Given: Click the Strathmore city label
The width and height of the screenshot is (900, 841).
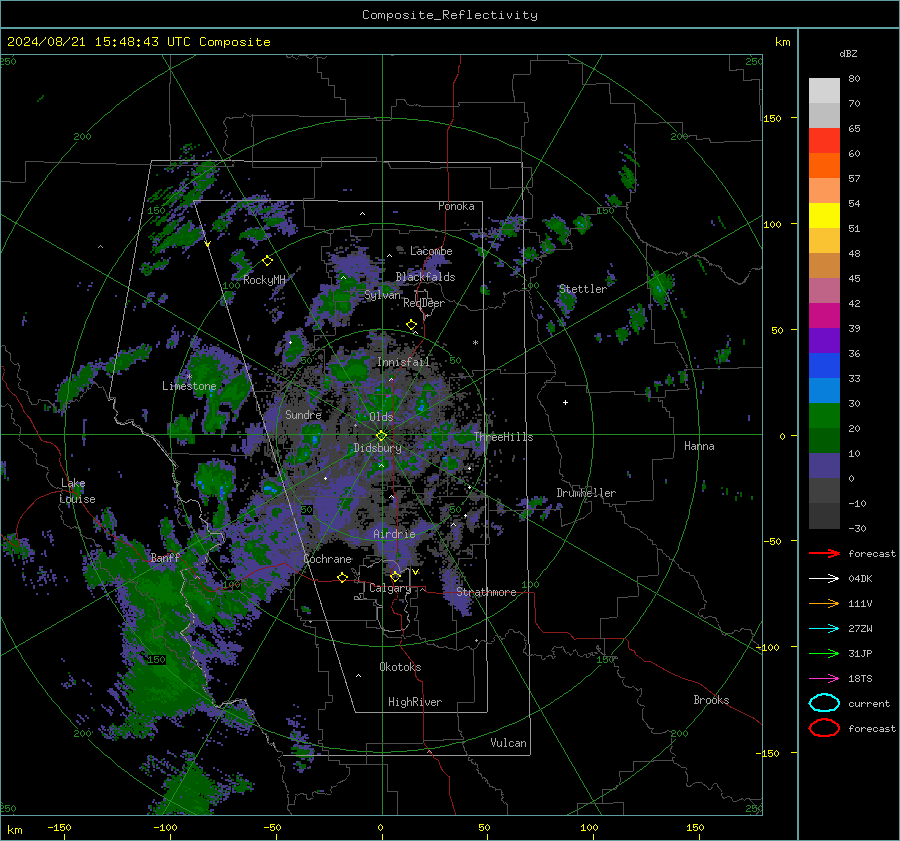Looking at the screenshot, I should [486, 592].
